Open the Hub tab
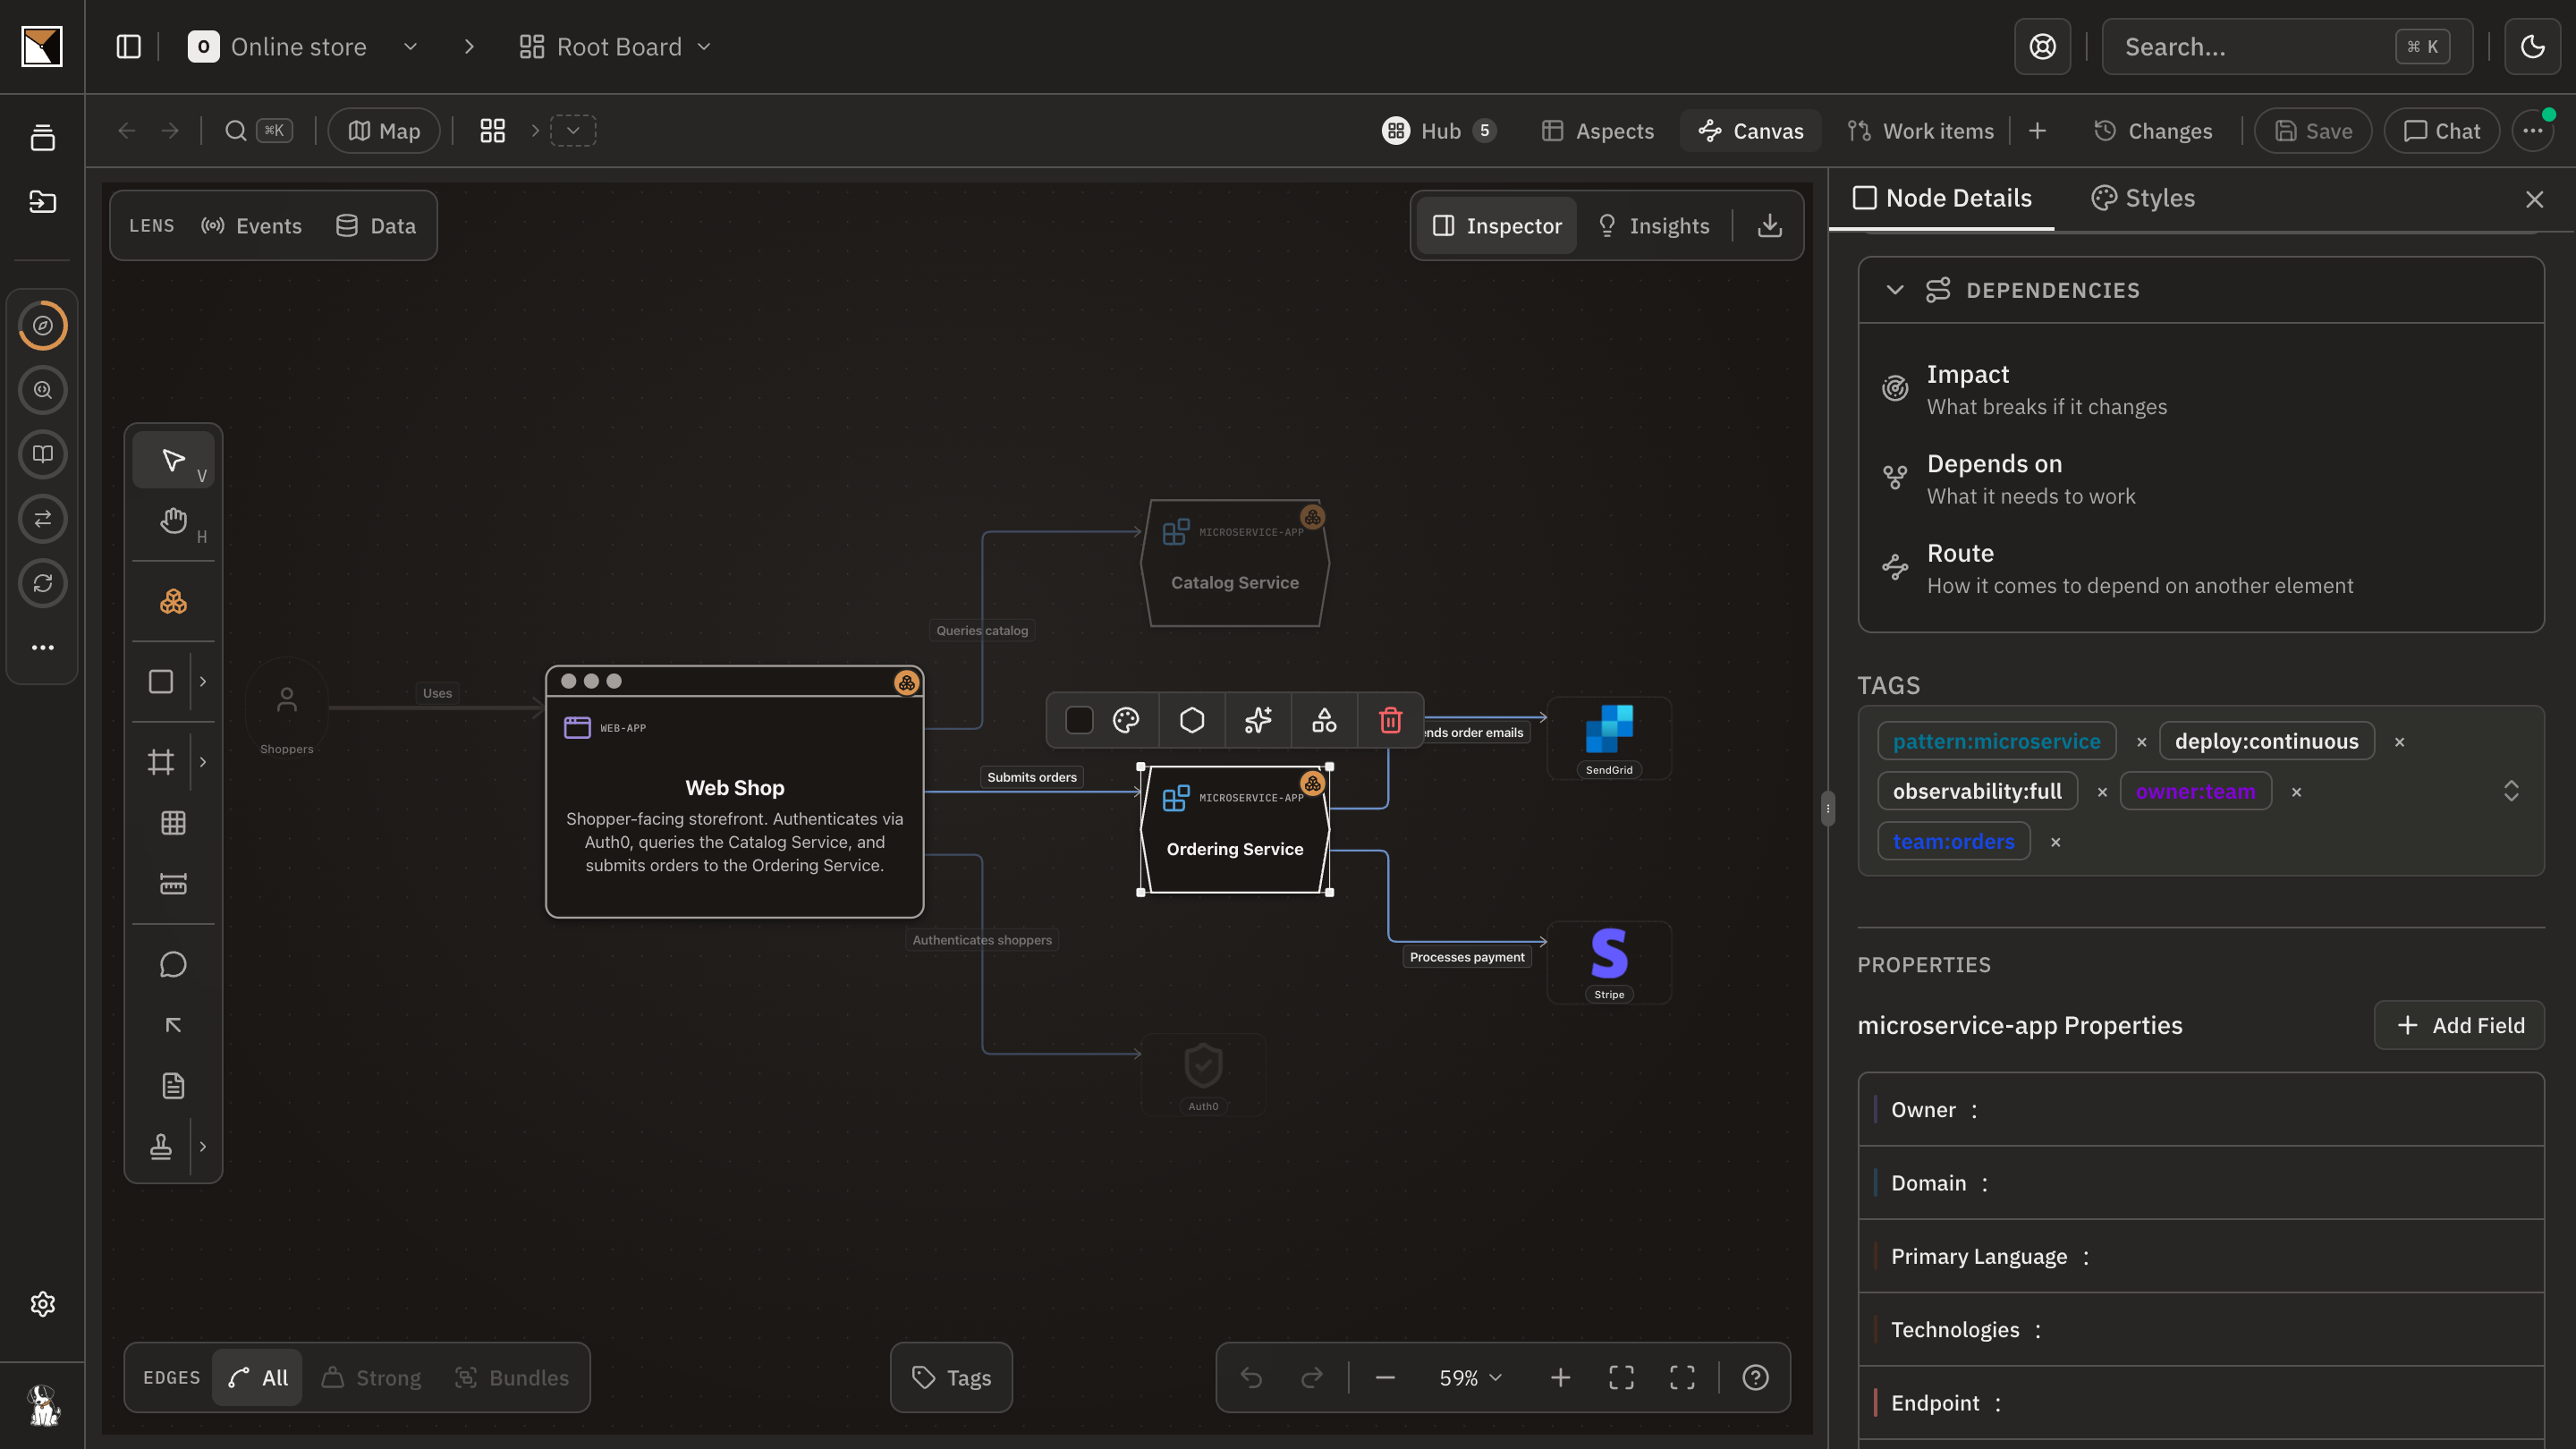 point(1439,131)
